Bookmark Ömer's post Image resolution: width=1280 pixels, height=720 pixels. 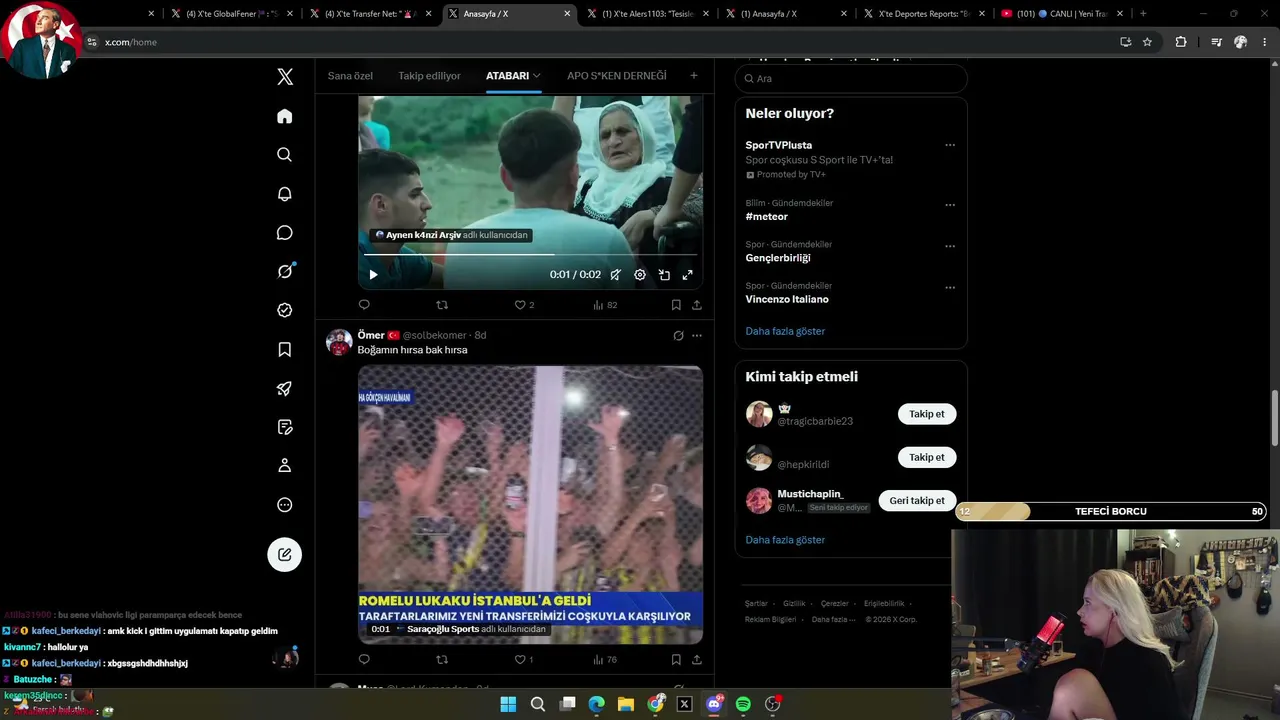point(676,660)
